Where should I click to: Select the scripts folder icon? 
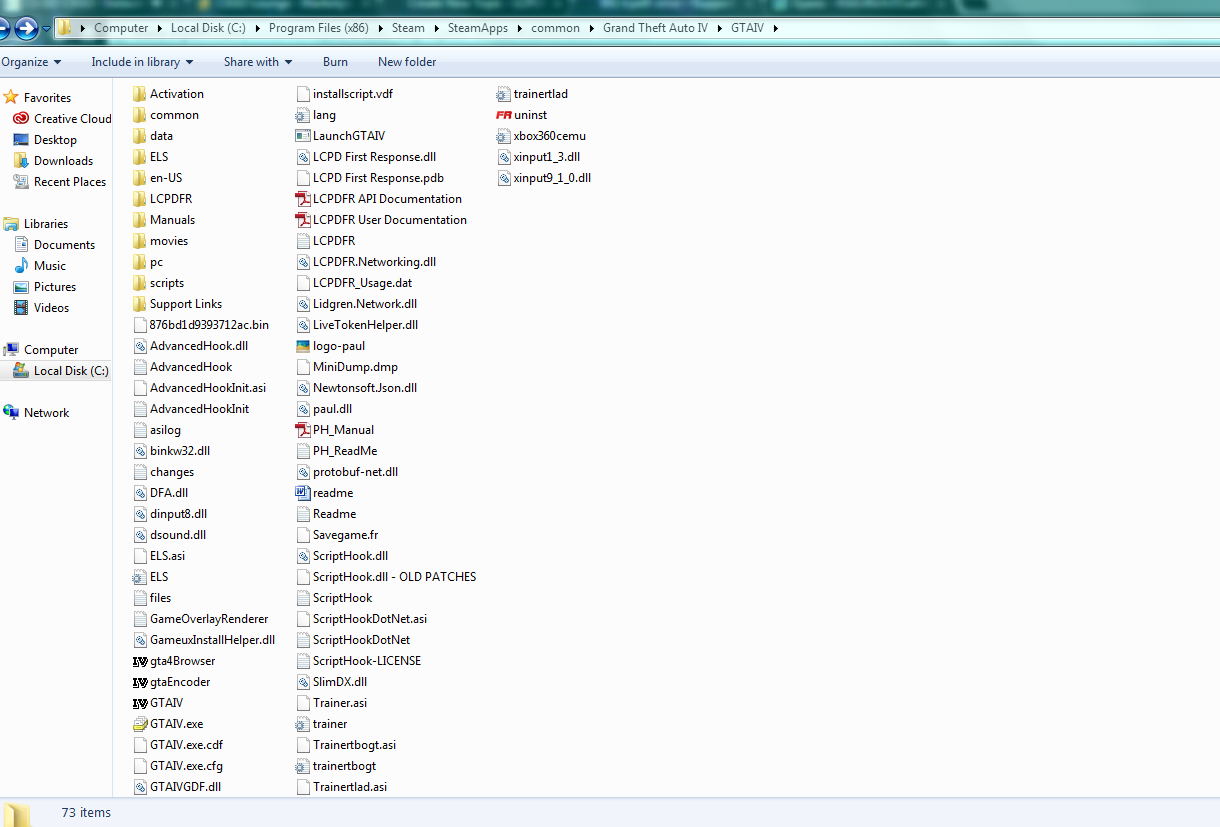[140, 283]
